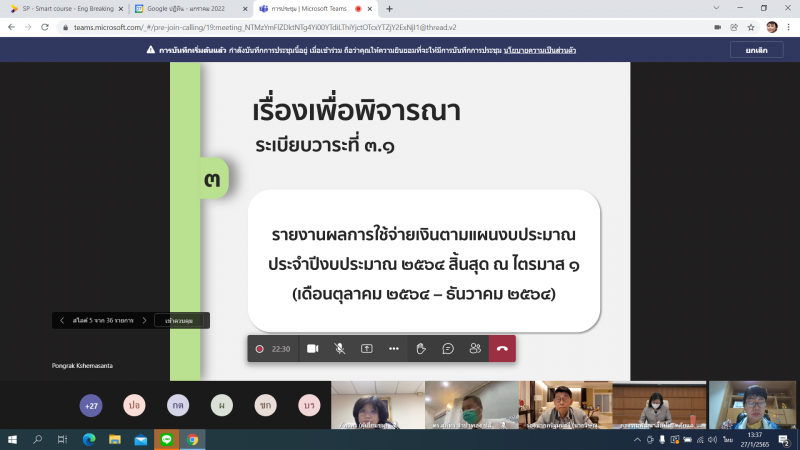The image size is (800, 450).
Task: Share this page icon in address bar
Action: pyautogui.click(x=734, y=28)
